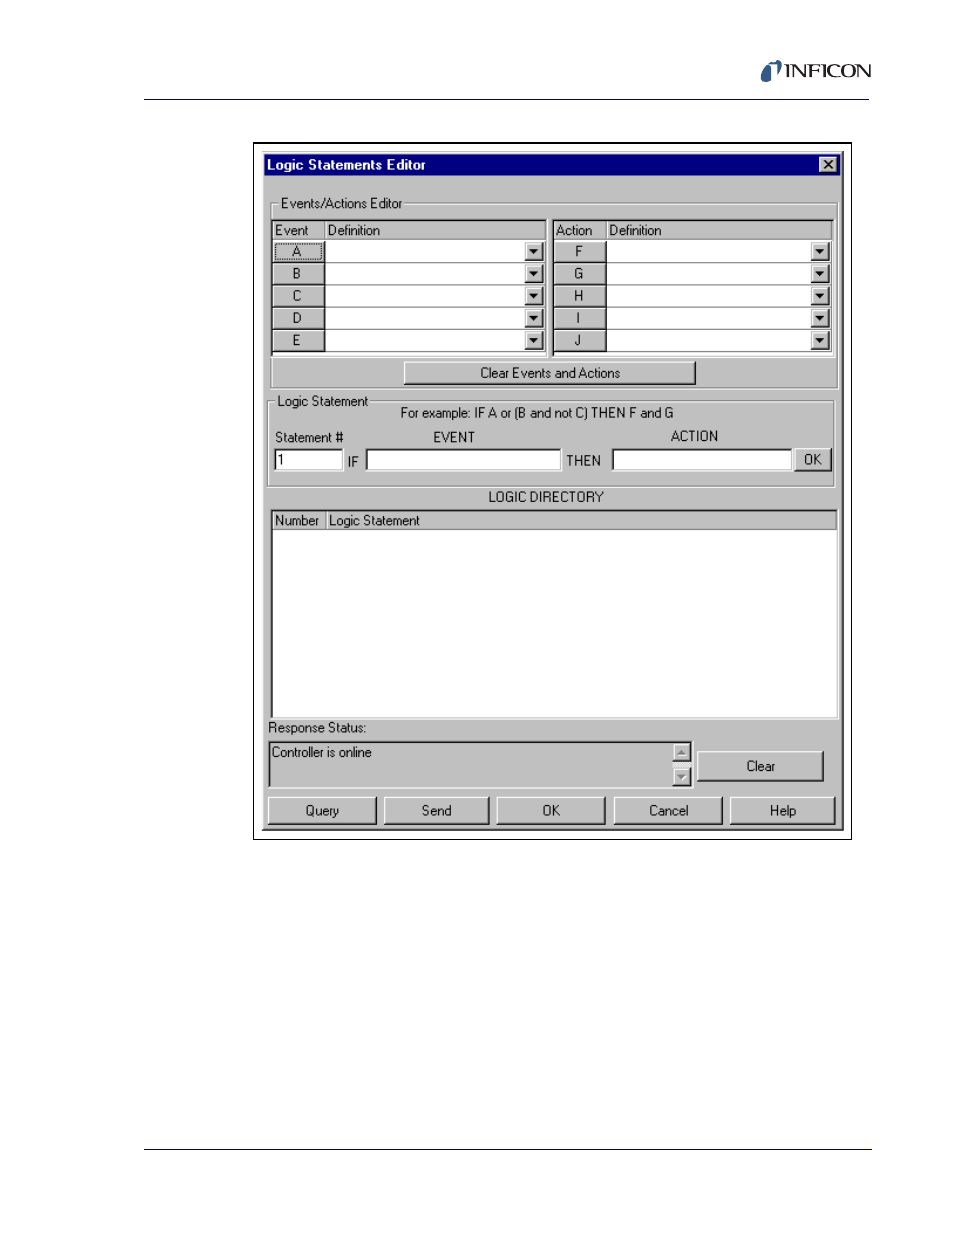Viewport: 954px width, 1235px height.
Task: Open Event D definition dropdown arrow
Action: click(534, 318)
